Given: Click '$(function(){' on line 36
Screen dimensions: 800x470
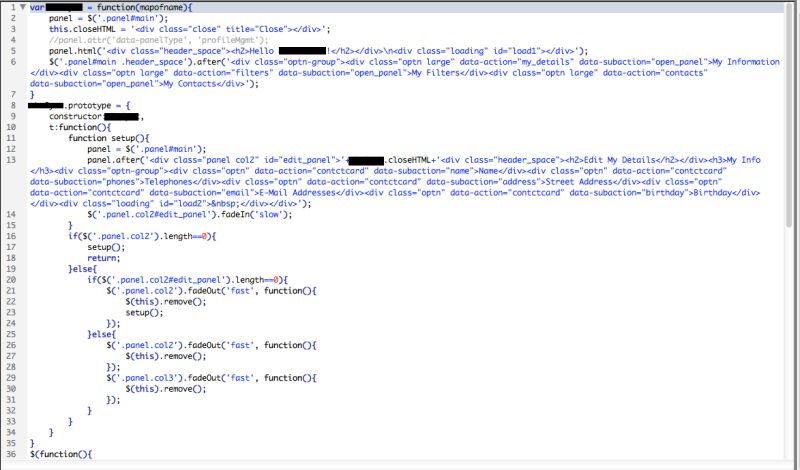Looking at the screenshot, I should pyautogui.click(x=61, y=454).
